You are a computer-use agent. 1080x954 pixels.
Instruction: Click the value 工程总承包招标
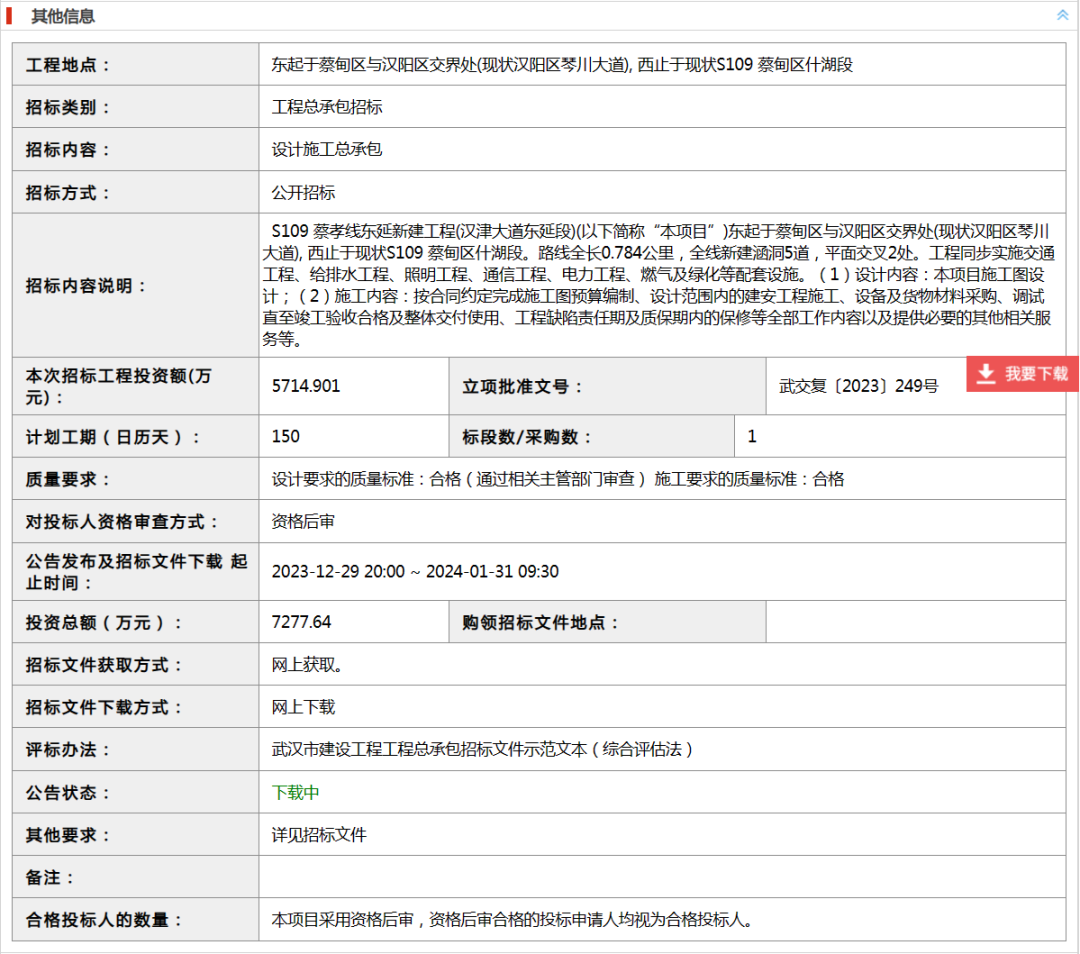click(327, 107)
